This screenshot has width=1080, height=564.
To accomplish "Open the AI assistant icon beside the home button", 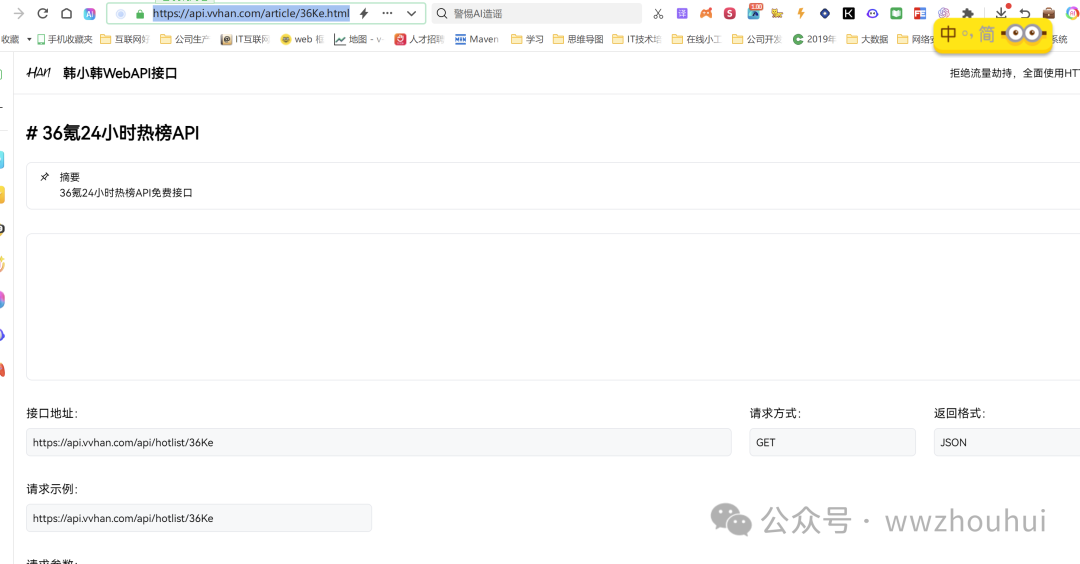I will tap(90, 14).
